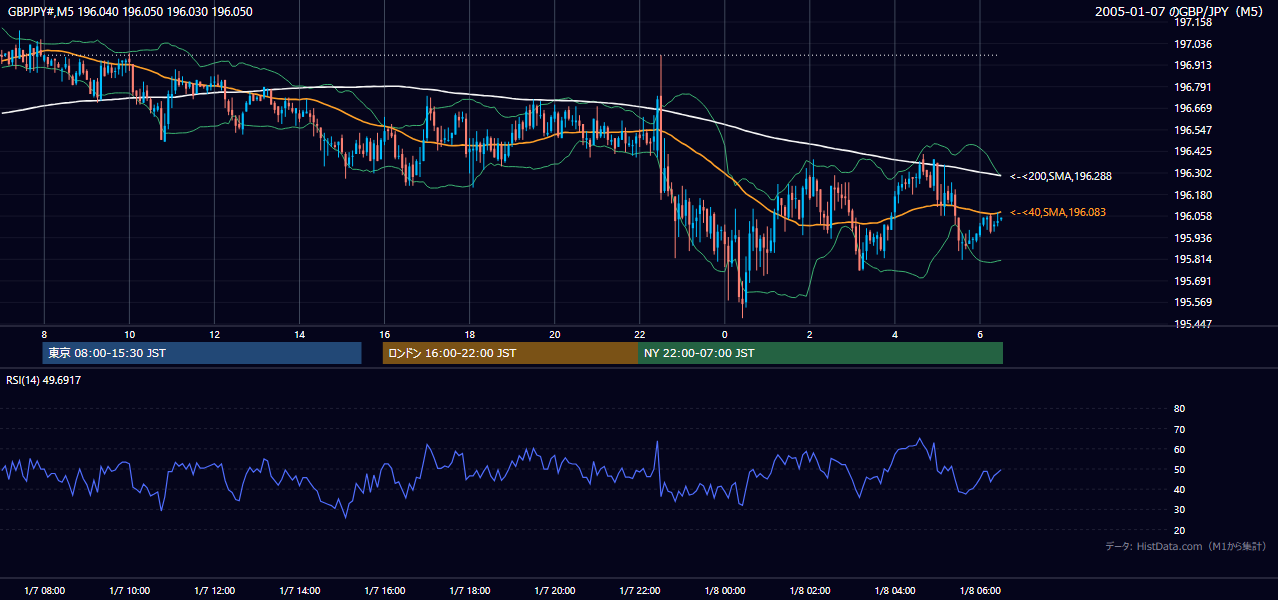Click bottom time label 1/8 04:00
1278x600 pixels.
point(895,590)
